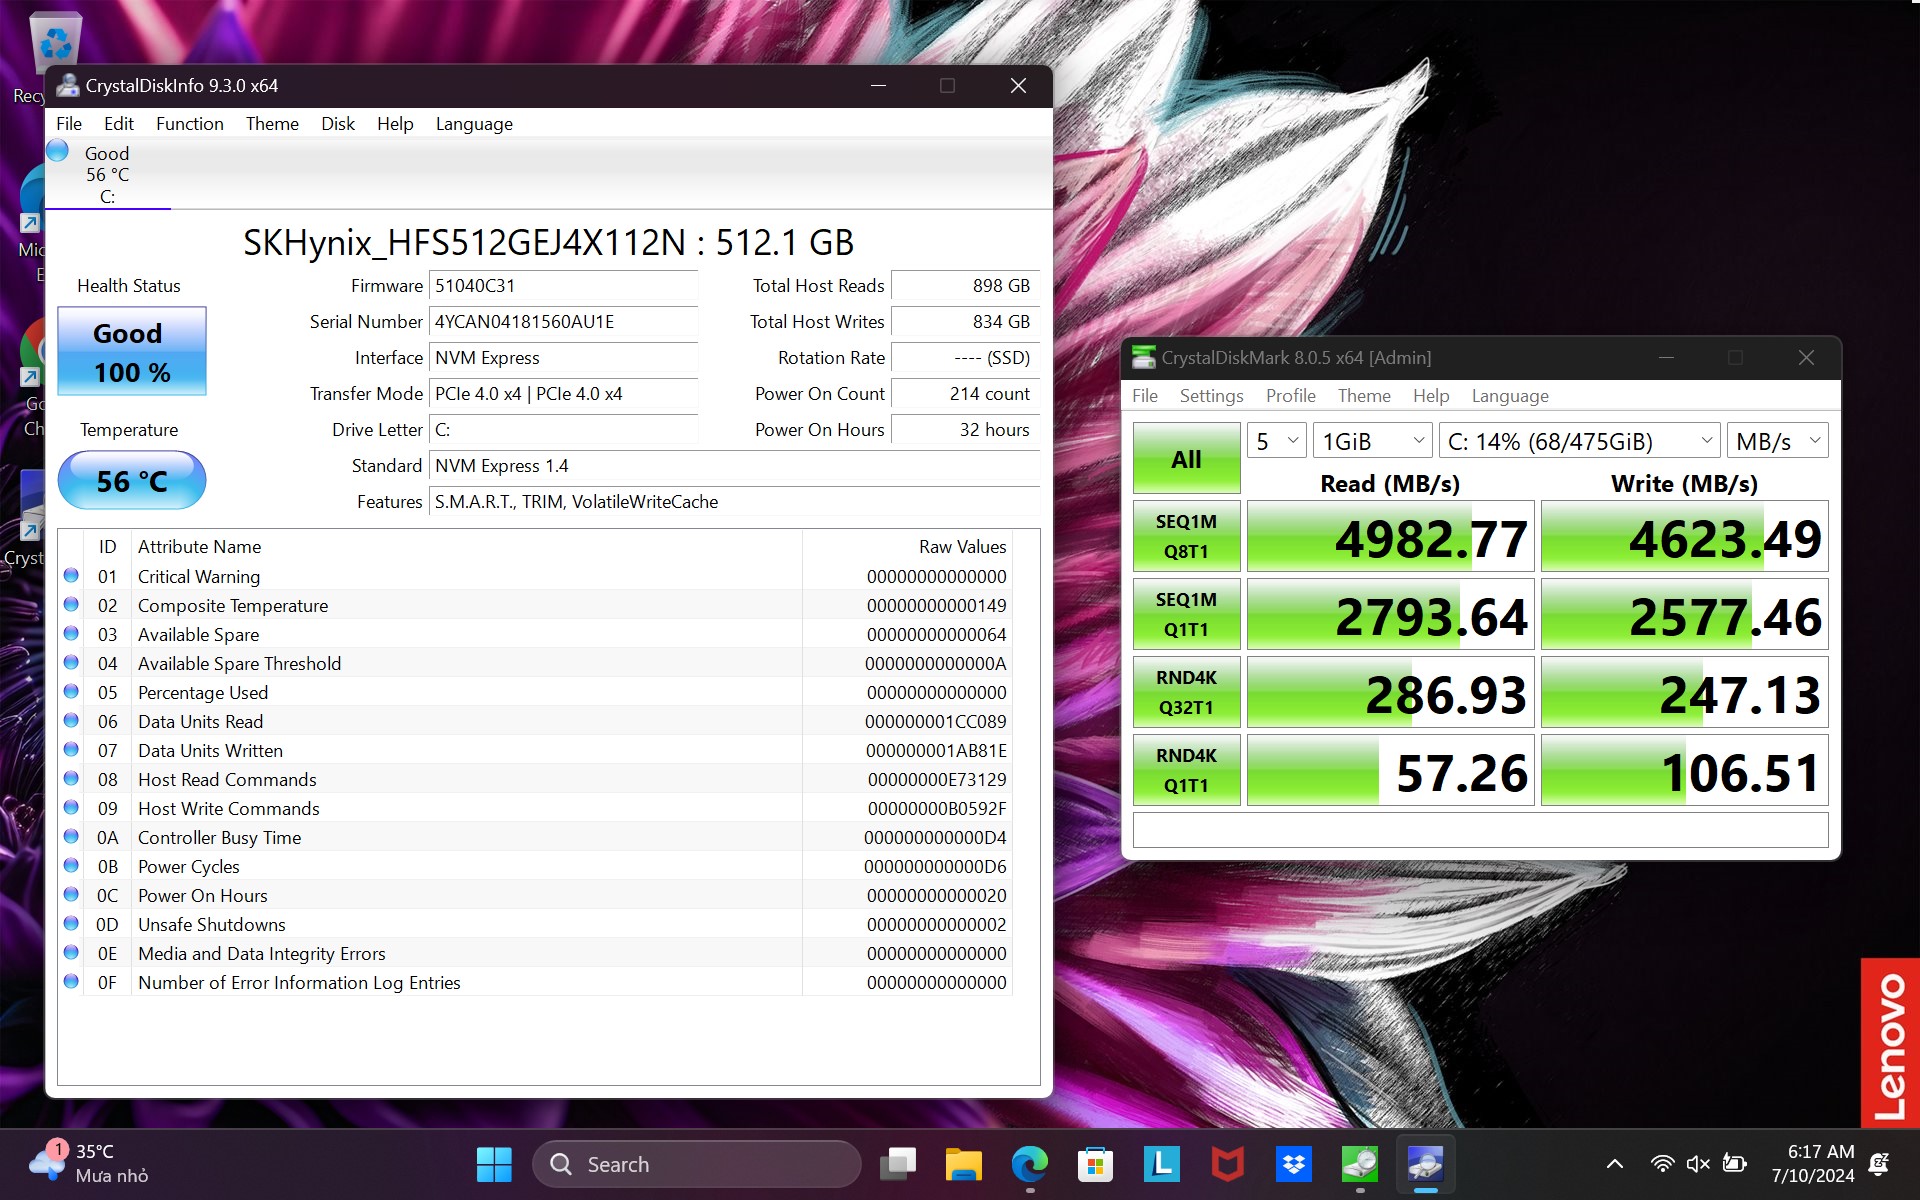Open McAfee from the taskbar
This screenshot has width=1920, height=1200.
pos(1228,1164)
